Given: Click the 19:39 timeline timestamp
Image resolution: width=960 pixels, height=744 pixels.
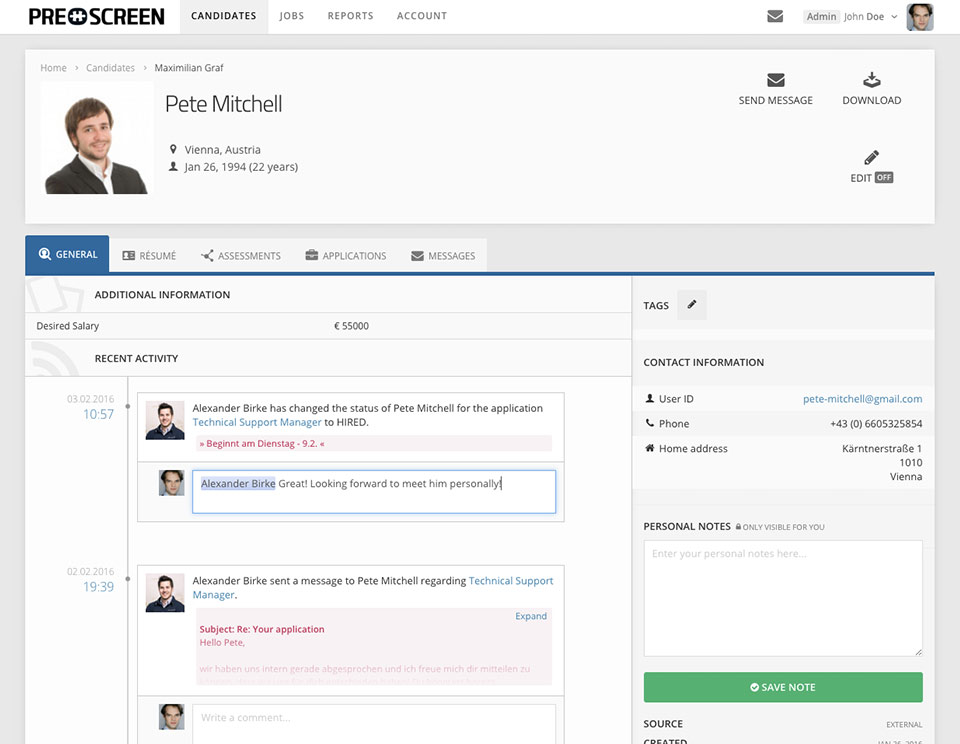Looking at the screenshot, I should coord(99,587).
